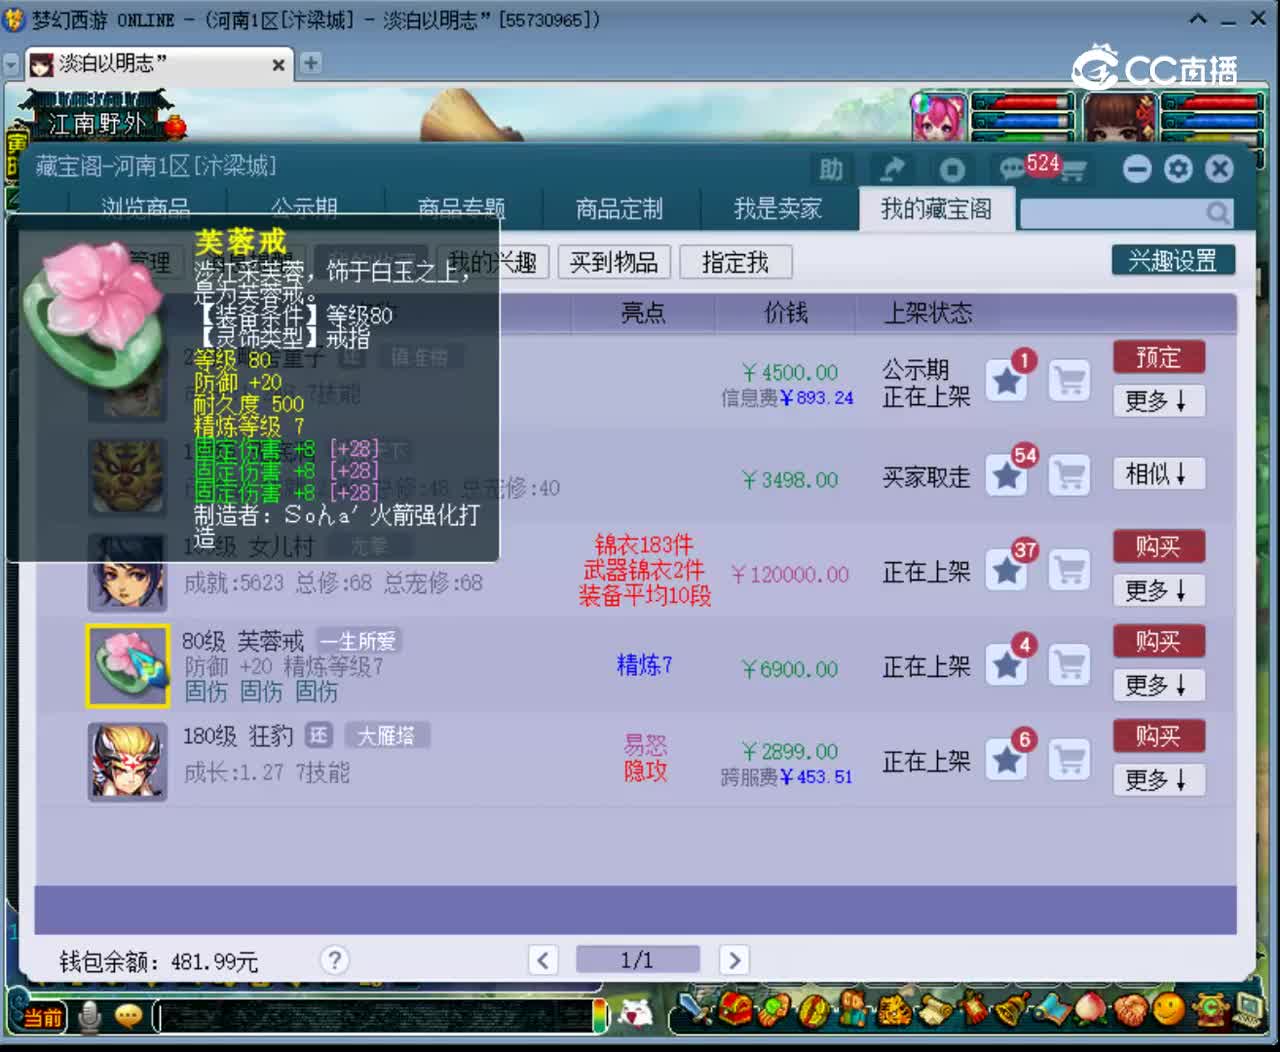
Task: Click the peach icon in bottom toolbar
Action: coord(1090,1009)
